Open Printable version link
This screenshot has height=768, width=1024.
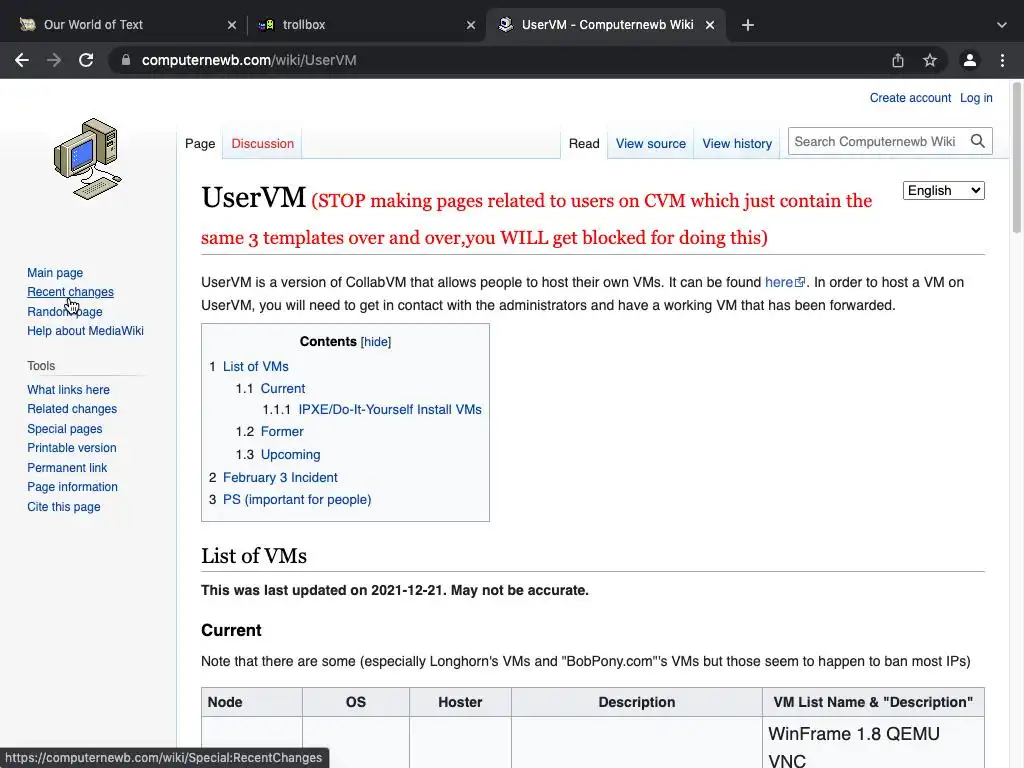[72, 448]
